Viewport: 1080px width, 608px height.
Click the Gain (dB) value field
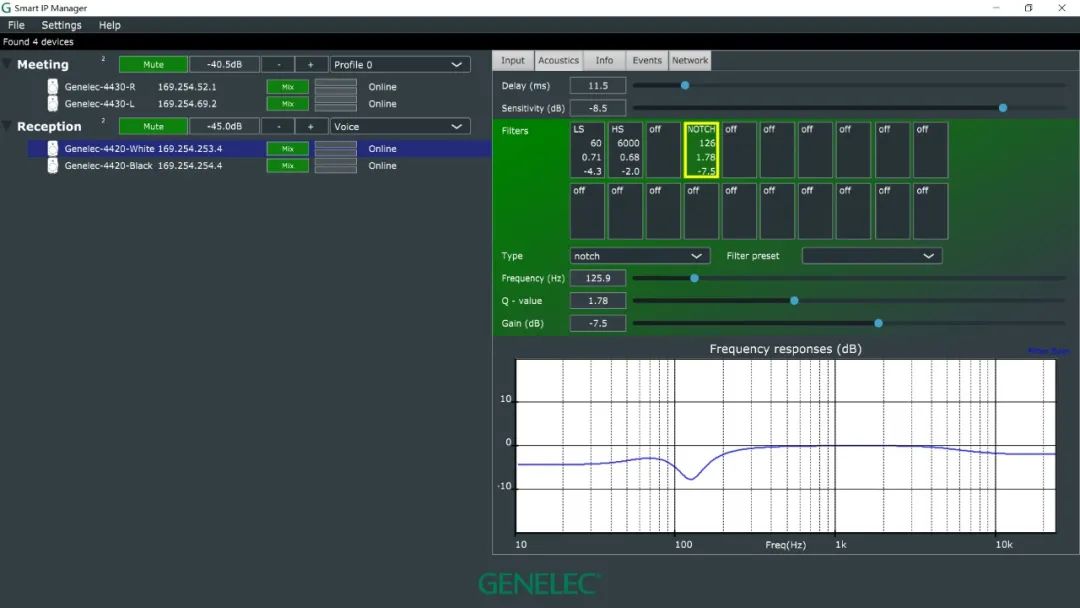(x=598, y=323)
